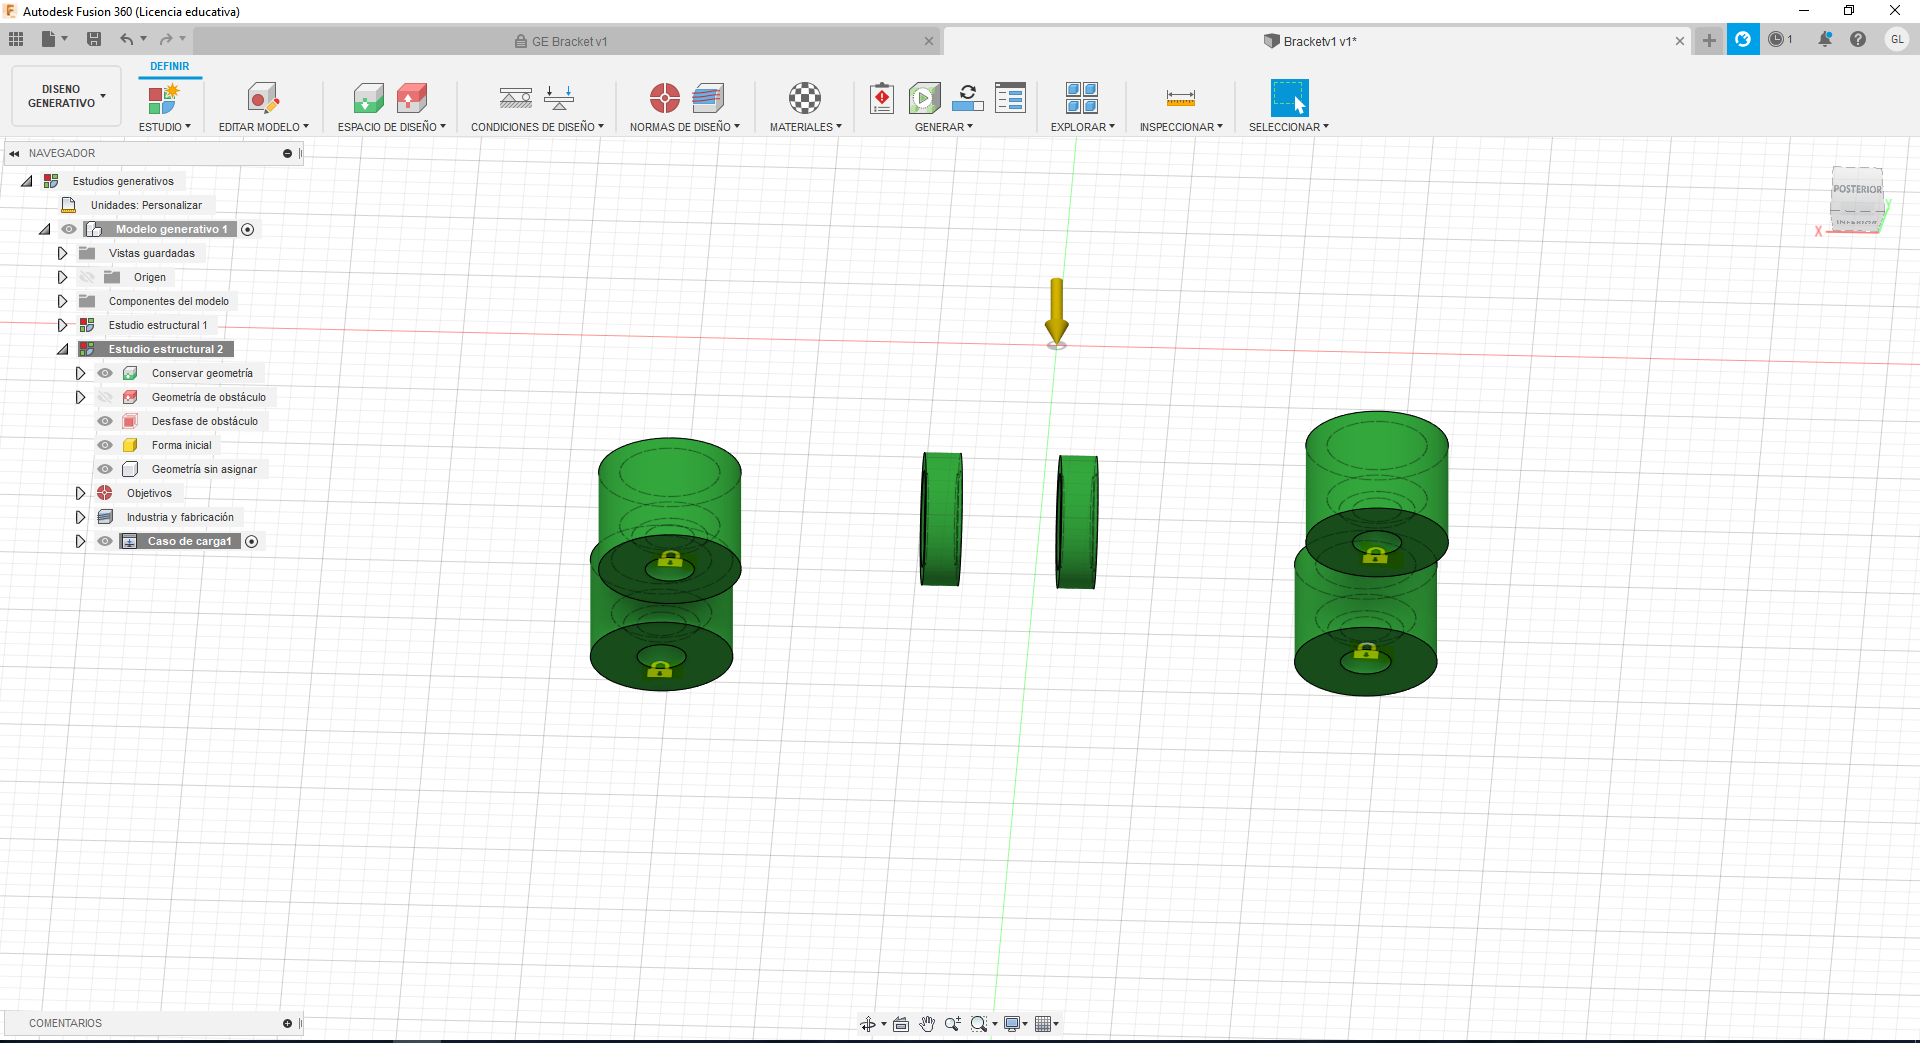Viewport: 1920px width, 1043px height.
Task: Open the Objectives icon
Action: coord(665,98)
